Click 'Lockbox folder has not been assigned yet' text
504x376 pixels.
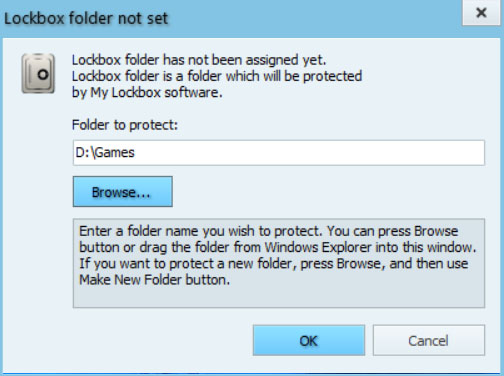199,60
